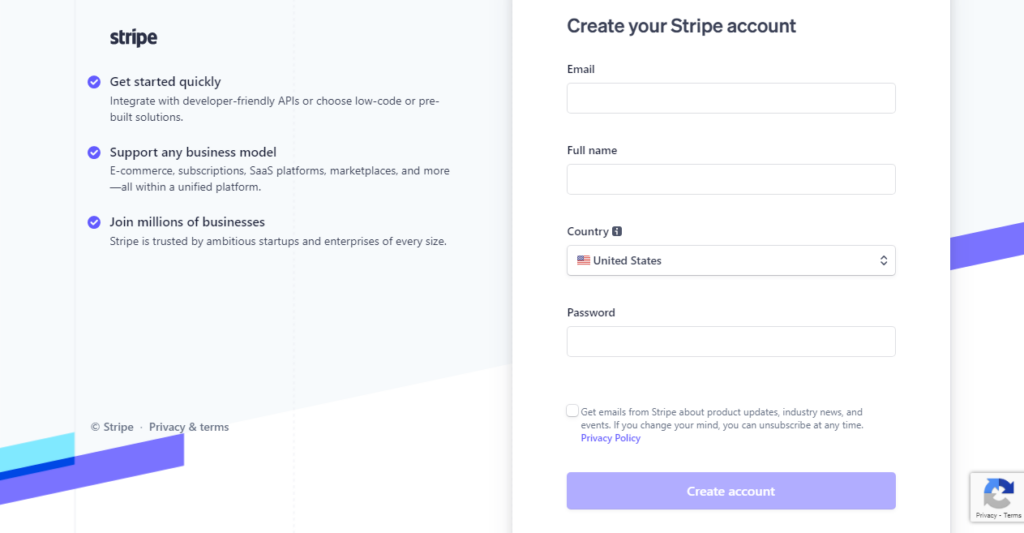Click the checkmark beside Join millions of businesses

coord(94,222)
